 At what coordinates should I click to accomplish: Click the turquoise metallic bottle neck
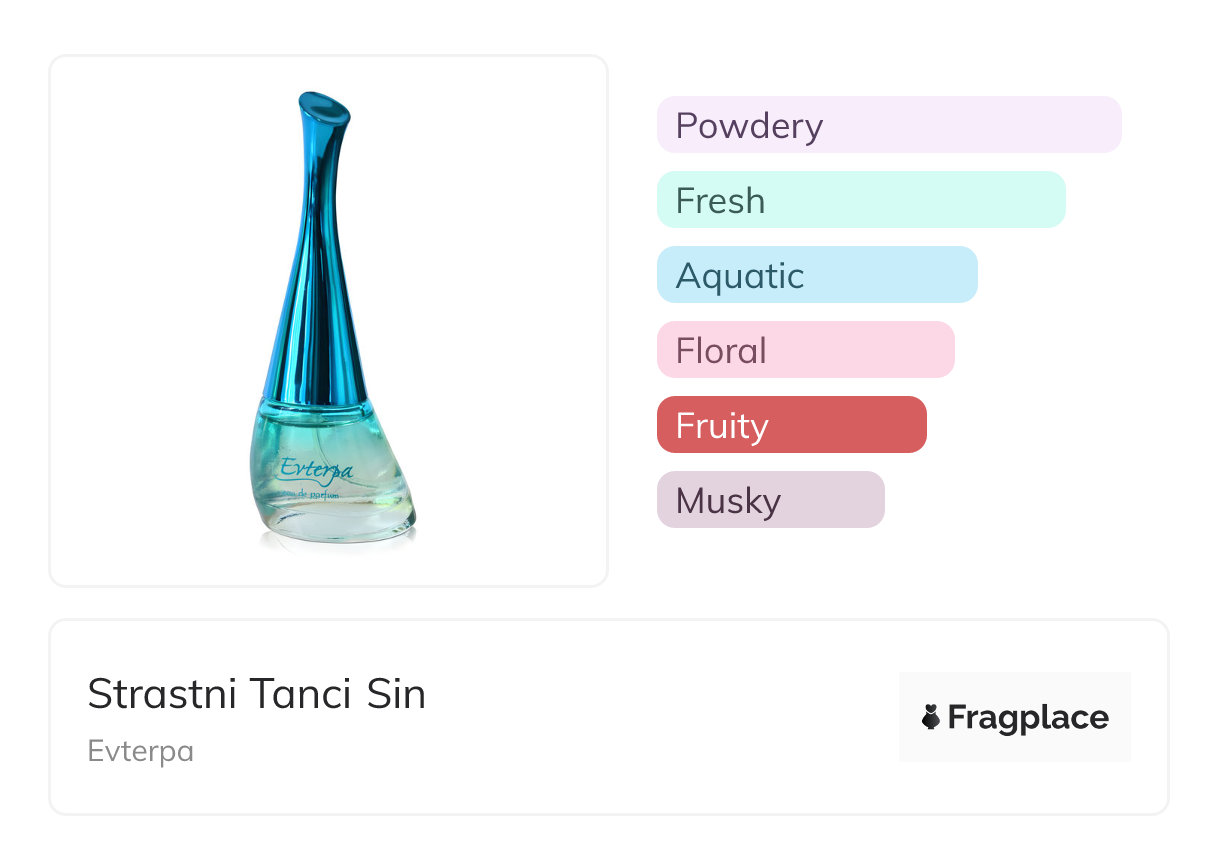(x=314, y=280)
